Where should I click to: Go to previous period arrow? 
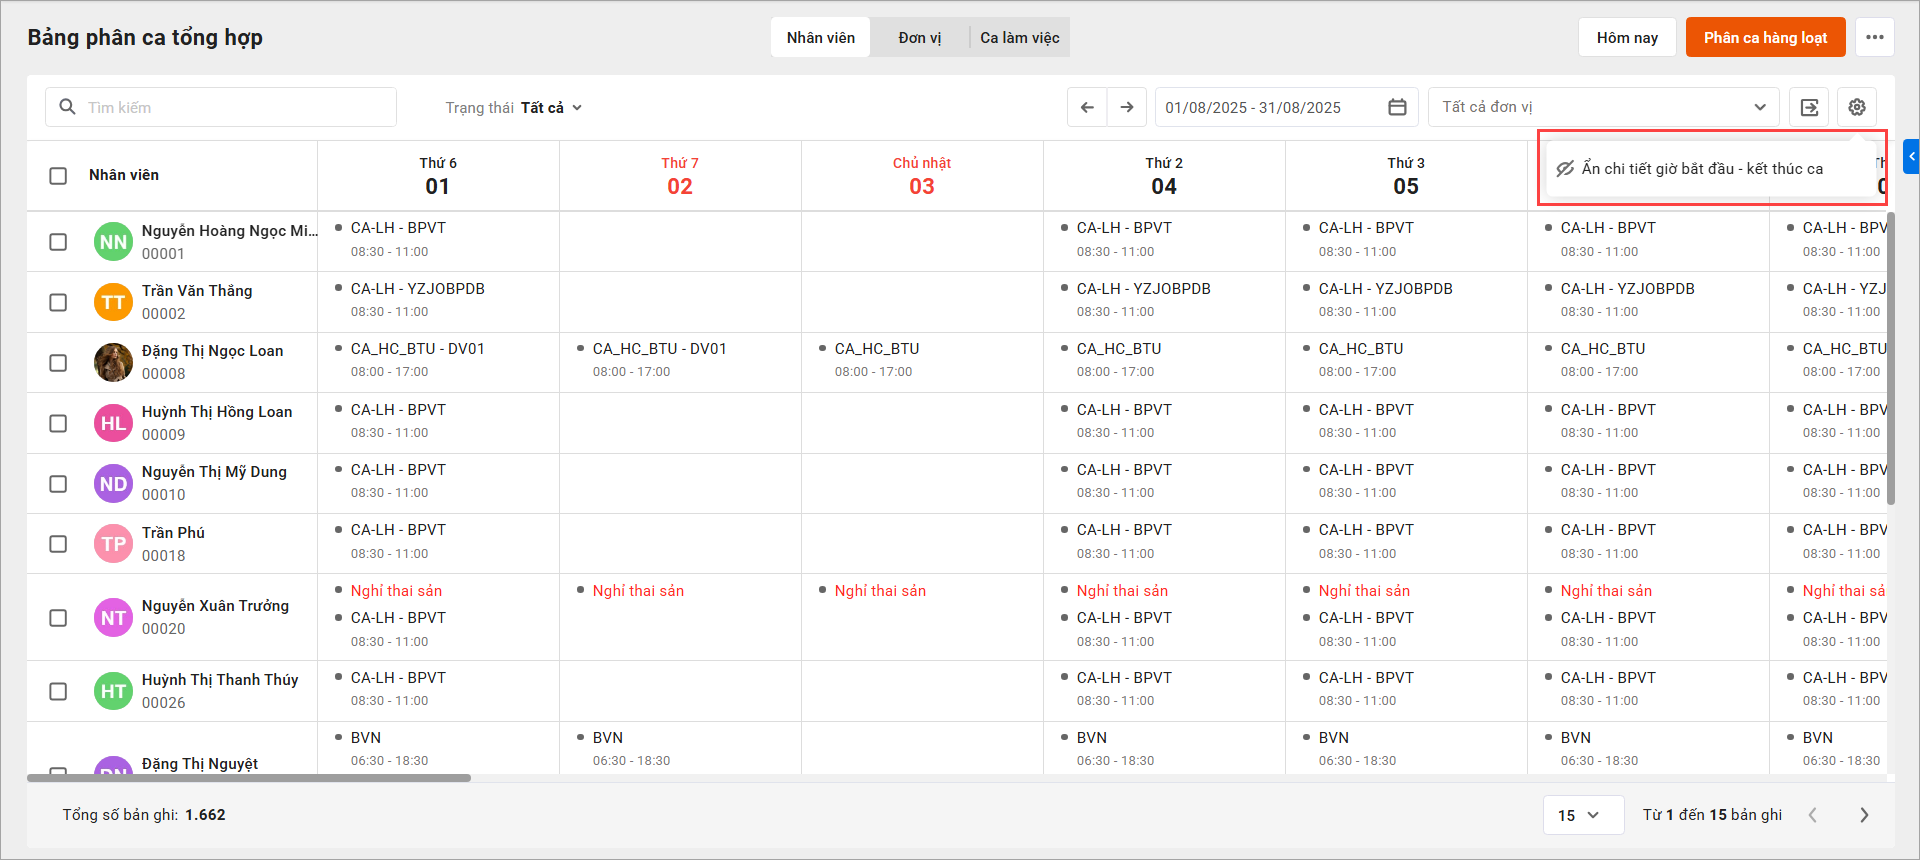1087,107
